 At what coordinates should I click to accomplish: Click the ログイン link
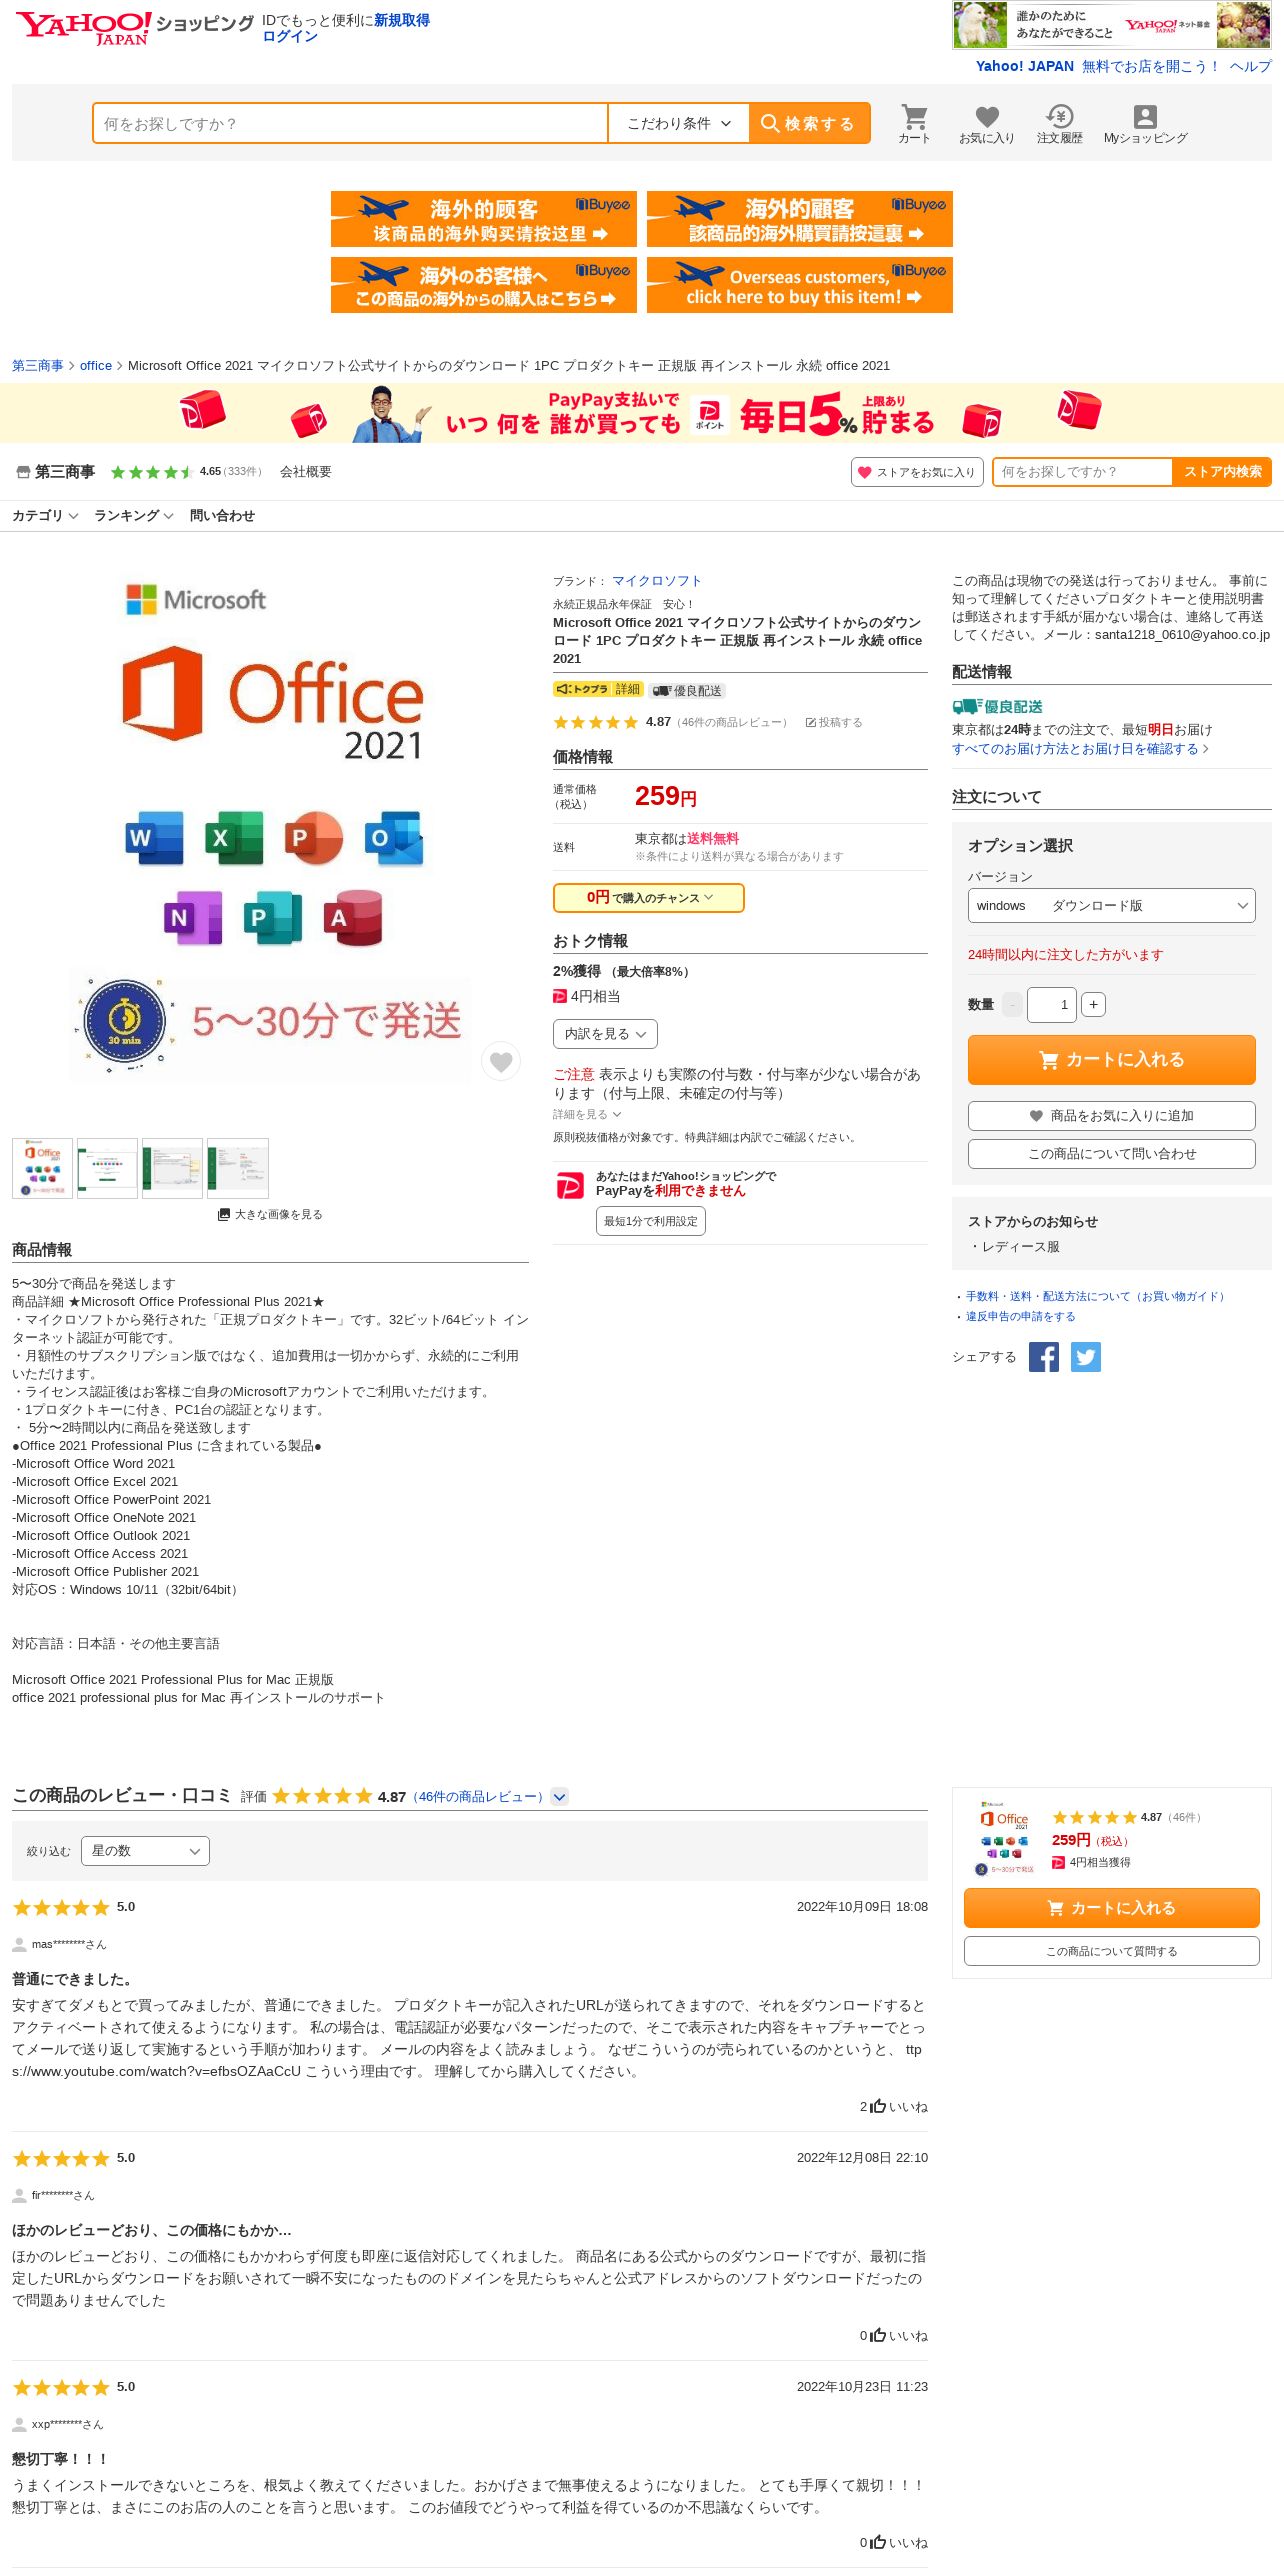[x=290, y=36]
